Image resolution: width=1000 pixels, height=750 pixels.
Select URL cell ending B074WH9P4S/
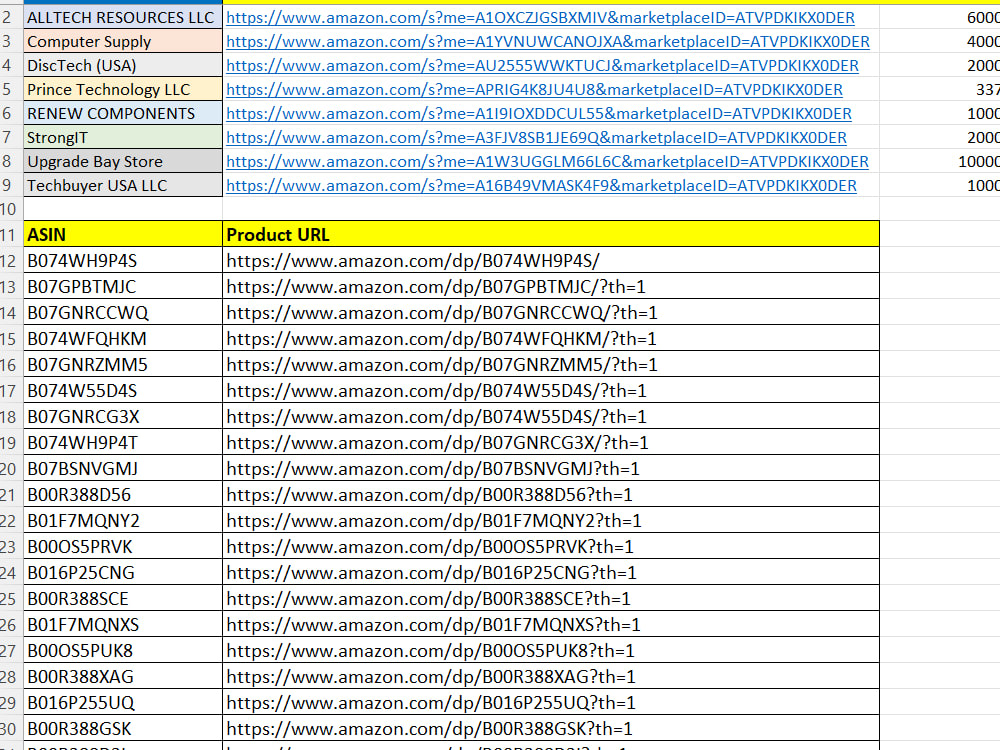[x=551, y=261]
